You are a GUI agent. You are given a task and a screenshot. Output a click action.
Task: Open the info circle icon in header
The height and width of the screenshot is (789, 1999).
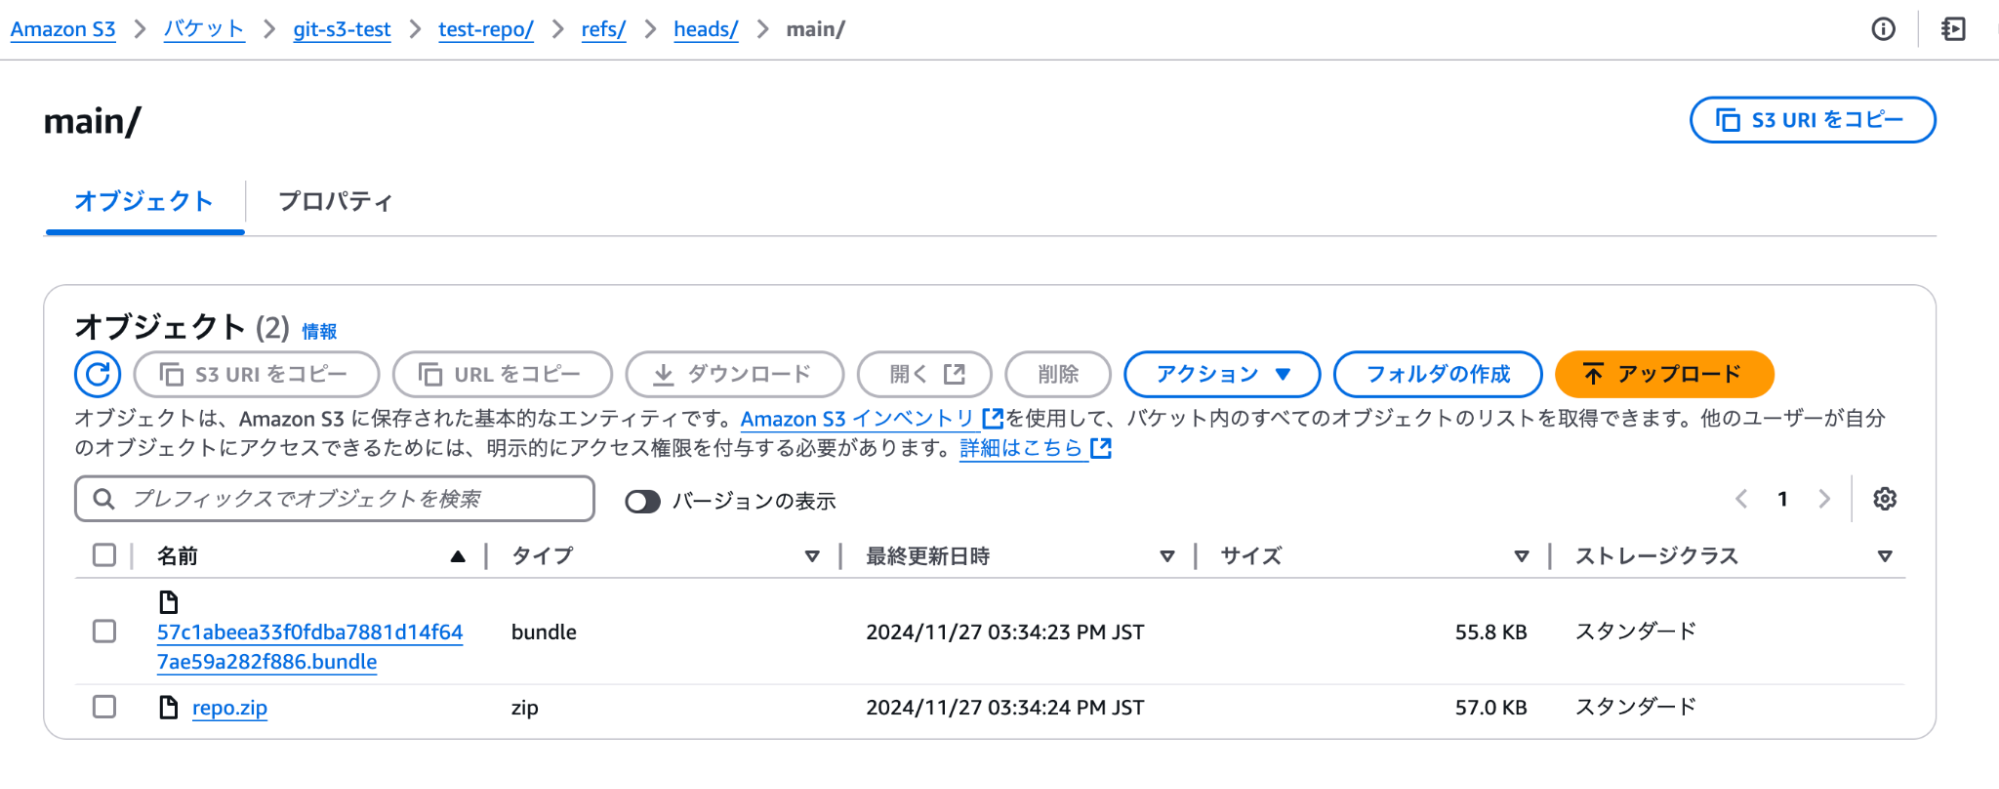tap(1883, 29)
